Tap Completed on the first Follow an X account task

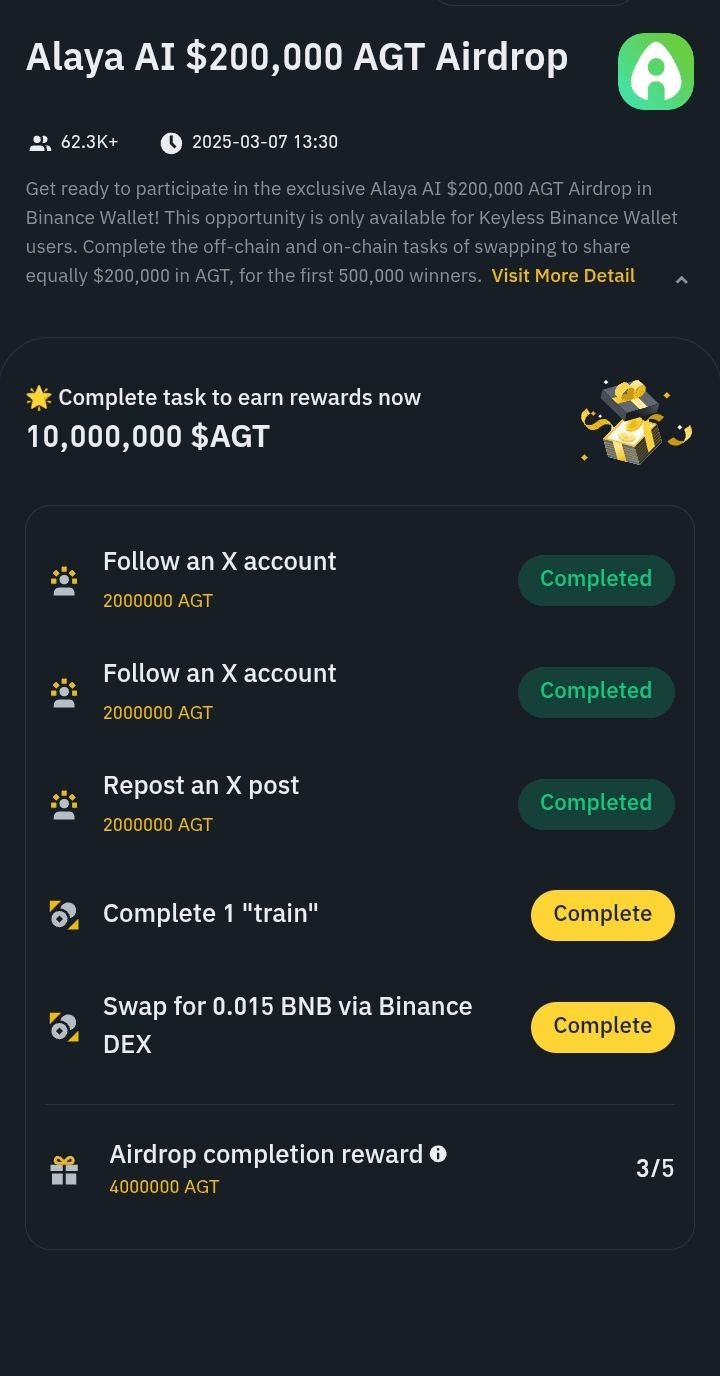(596, 579)
